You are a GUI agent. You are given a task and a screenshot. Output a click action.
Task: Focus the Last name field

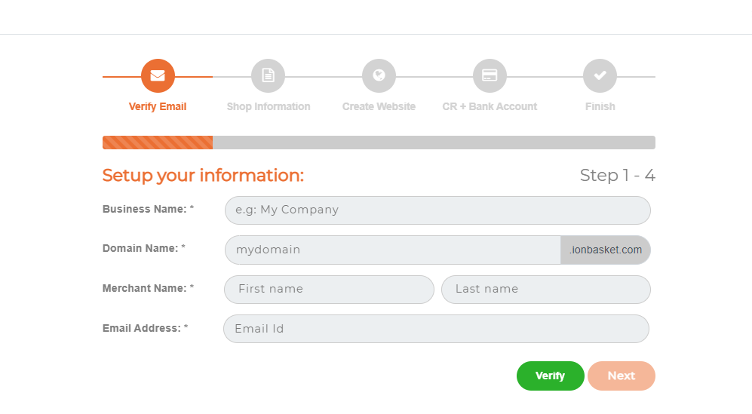(x=546, y=289)
